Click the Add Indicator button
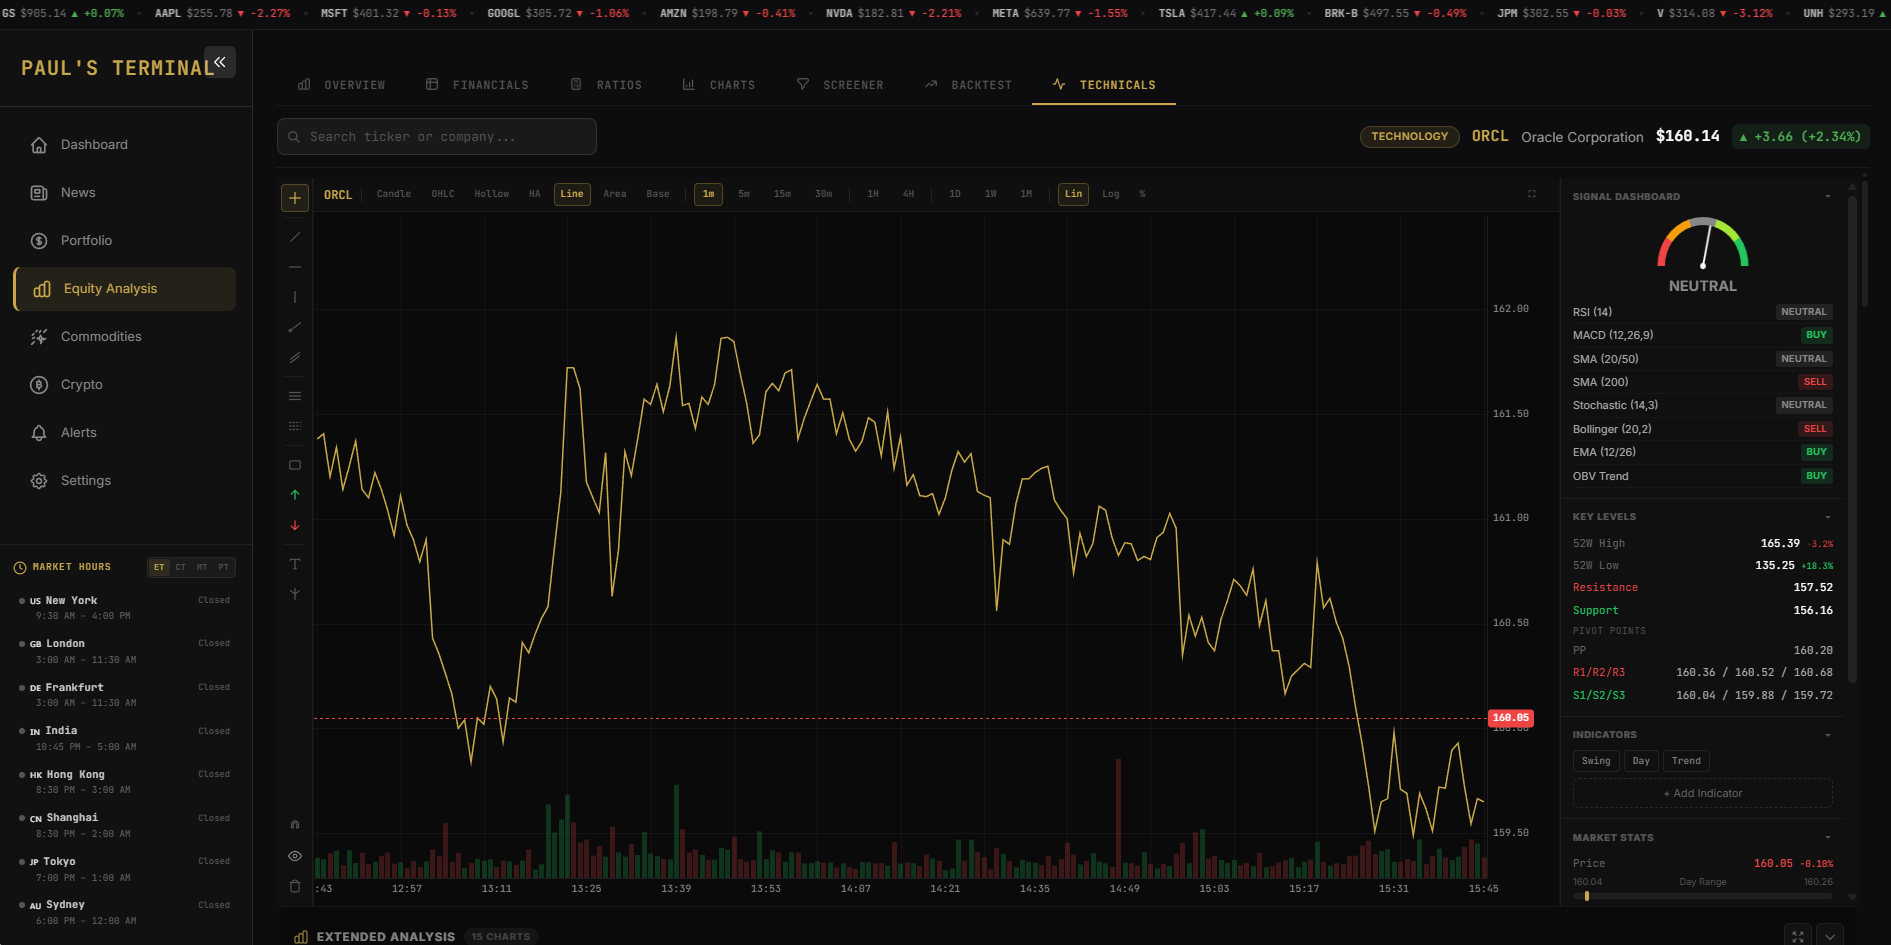Image resolution: width=1891 pixels, height=945 pixels. (1702, 793)
